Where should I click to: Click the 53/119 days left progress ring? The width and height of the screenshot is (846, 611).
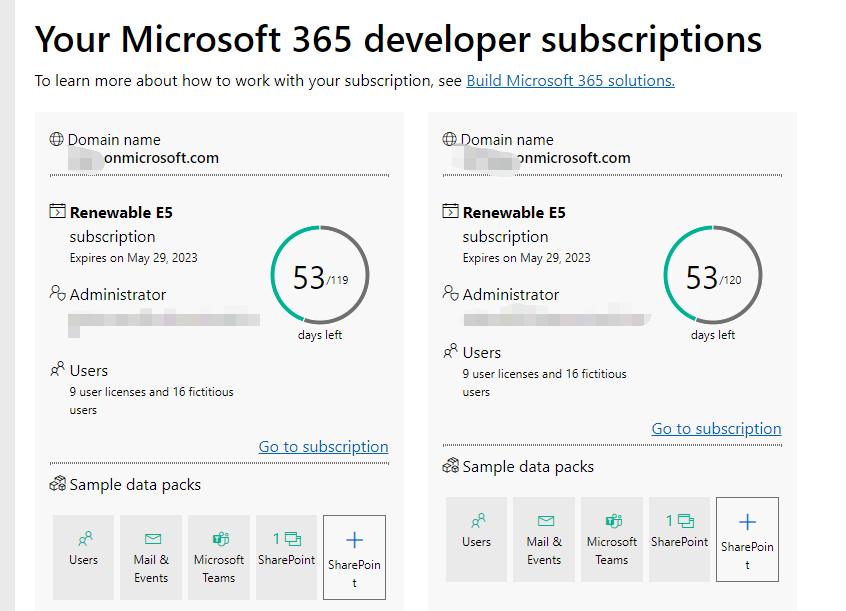[x=320, y=277]
